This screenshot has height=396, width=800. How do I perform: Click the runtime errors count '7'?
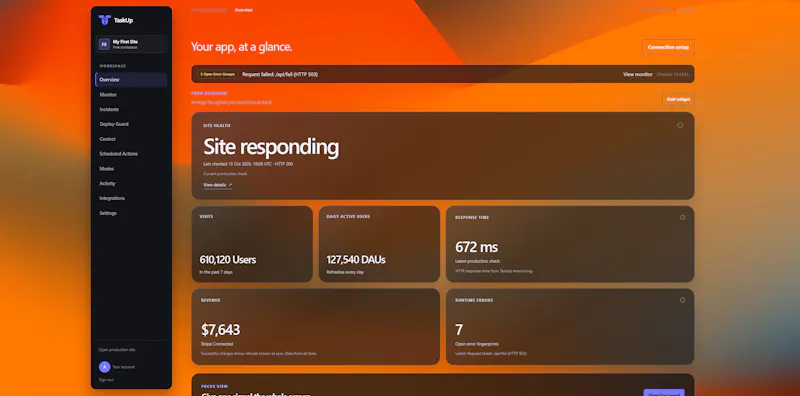(x=459, y=330)
